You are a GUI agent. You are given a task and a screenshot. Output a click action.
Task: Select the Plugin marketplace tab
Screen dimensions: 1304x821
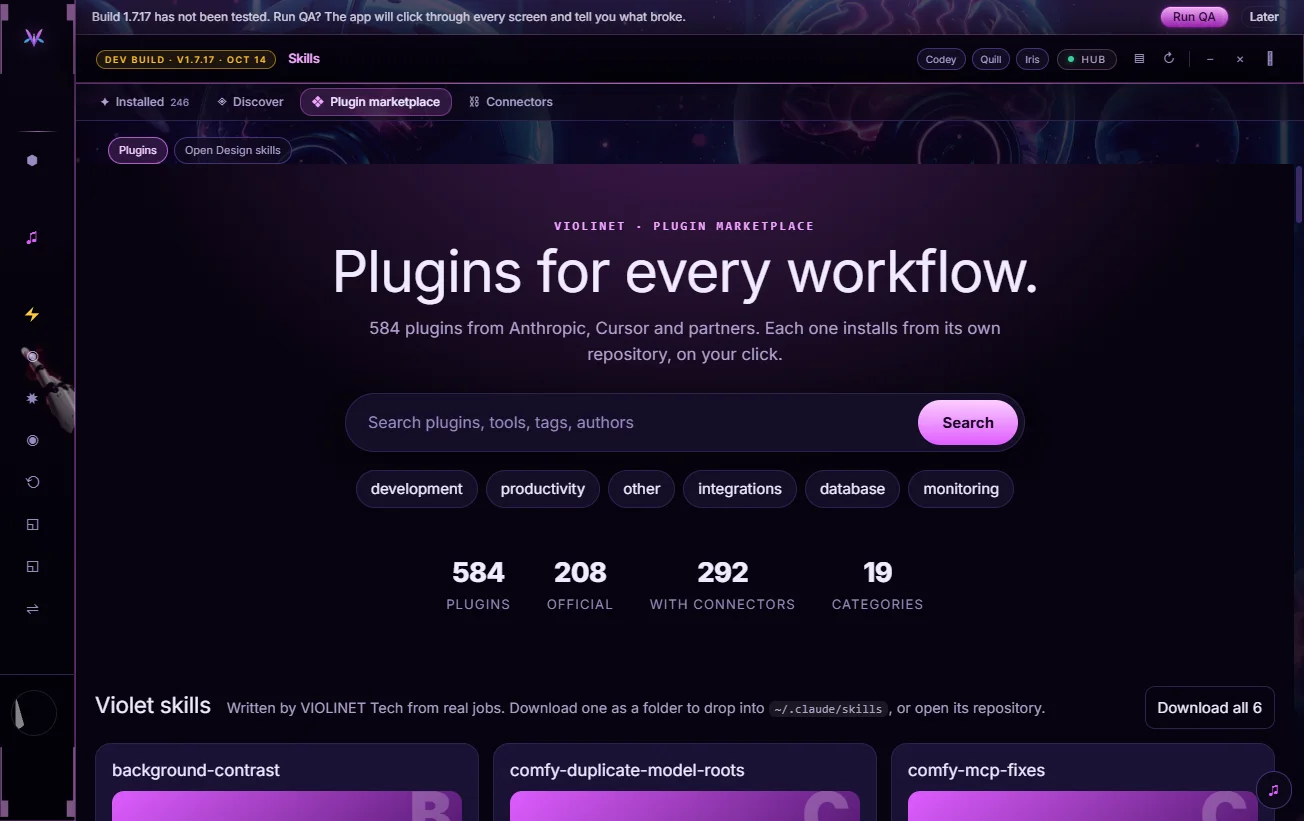click(376, 102)
